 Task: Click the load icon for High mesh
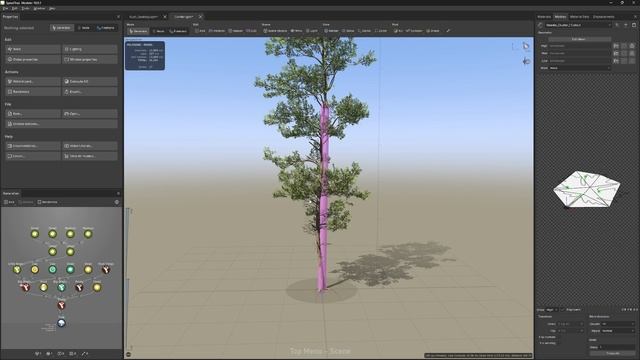(616, 46)
